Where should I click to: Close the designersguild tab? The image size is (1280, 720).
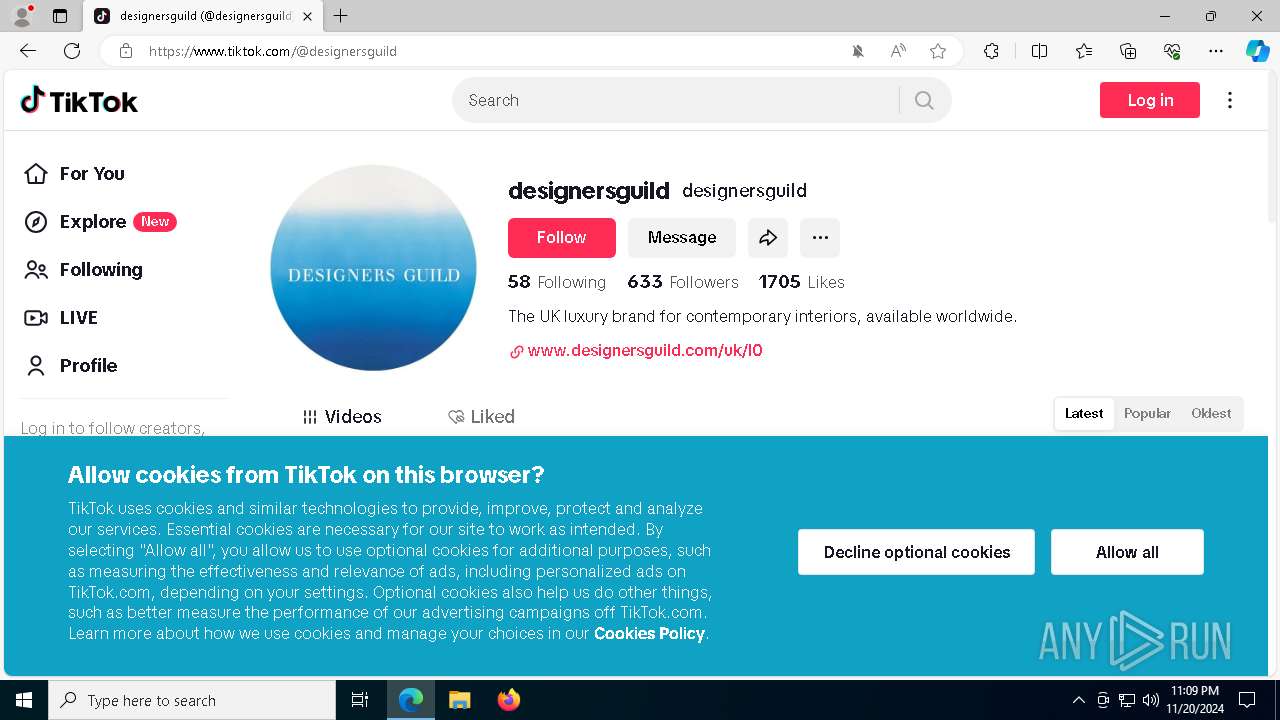(x=307, y=16)
